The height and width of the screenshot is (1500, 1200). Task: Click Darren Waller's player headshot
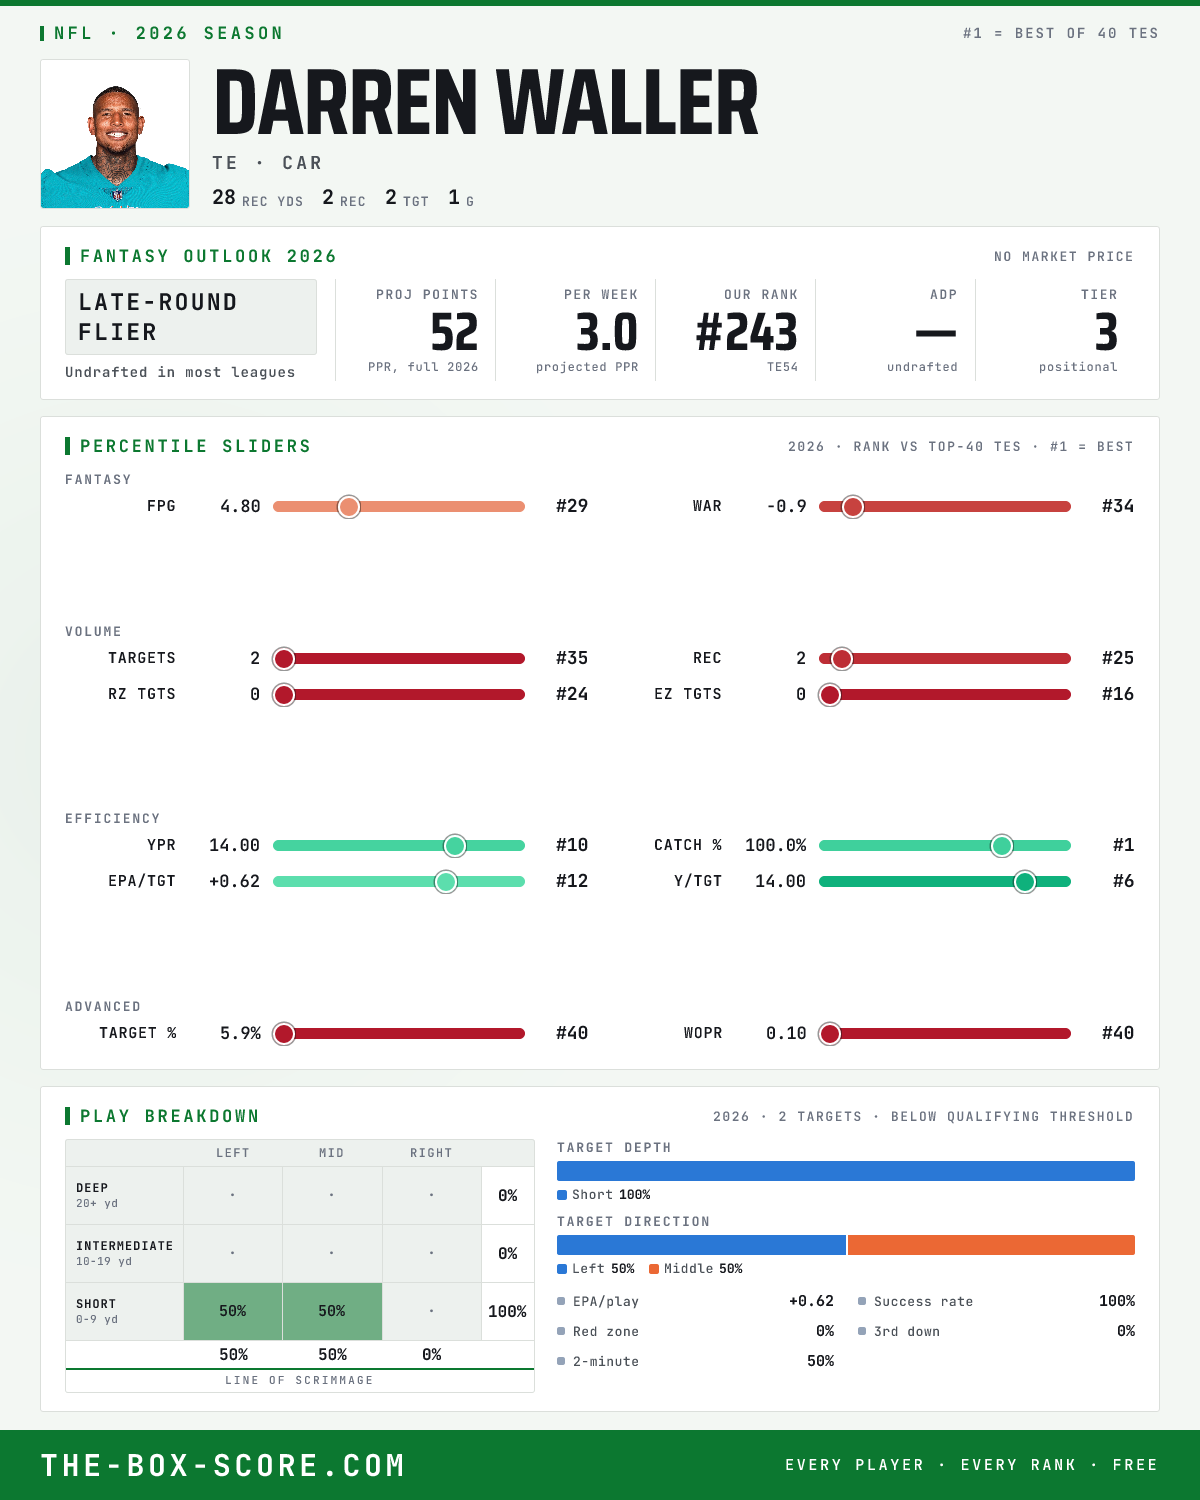pos(115,134)
